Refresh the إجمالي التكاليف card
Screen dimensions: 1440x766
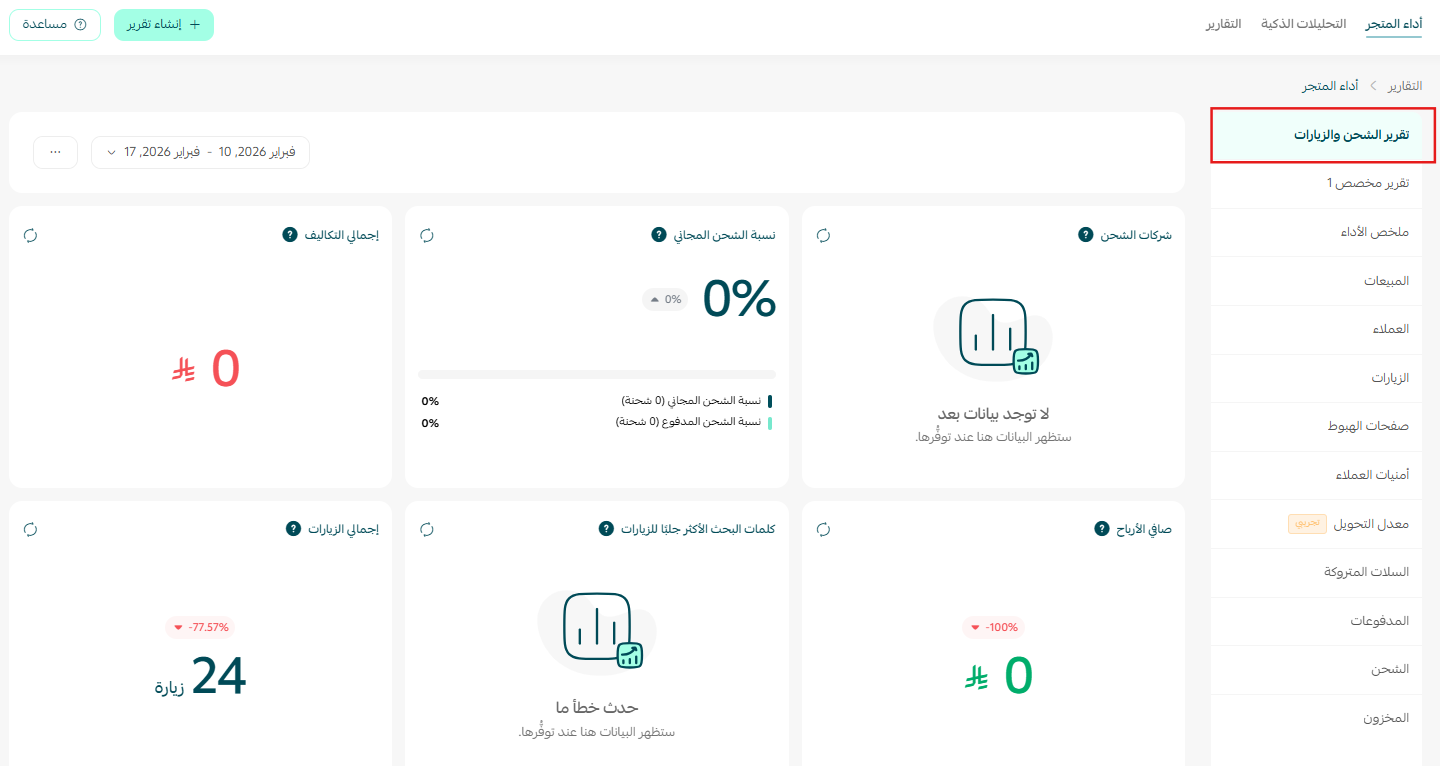(30, 236)
